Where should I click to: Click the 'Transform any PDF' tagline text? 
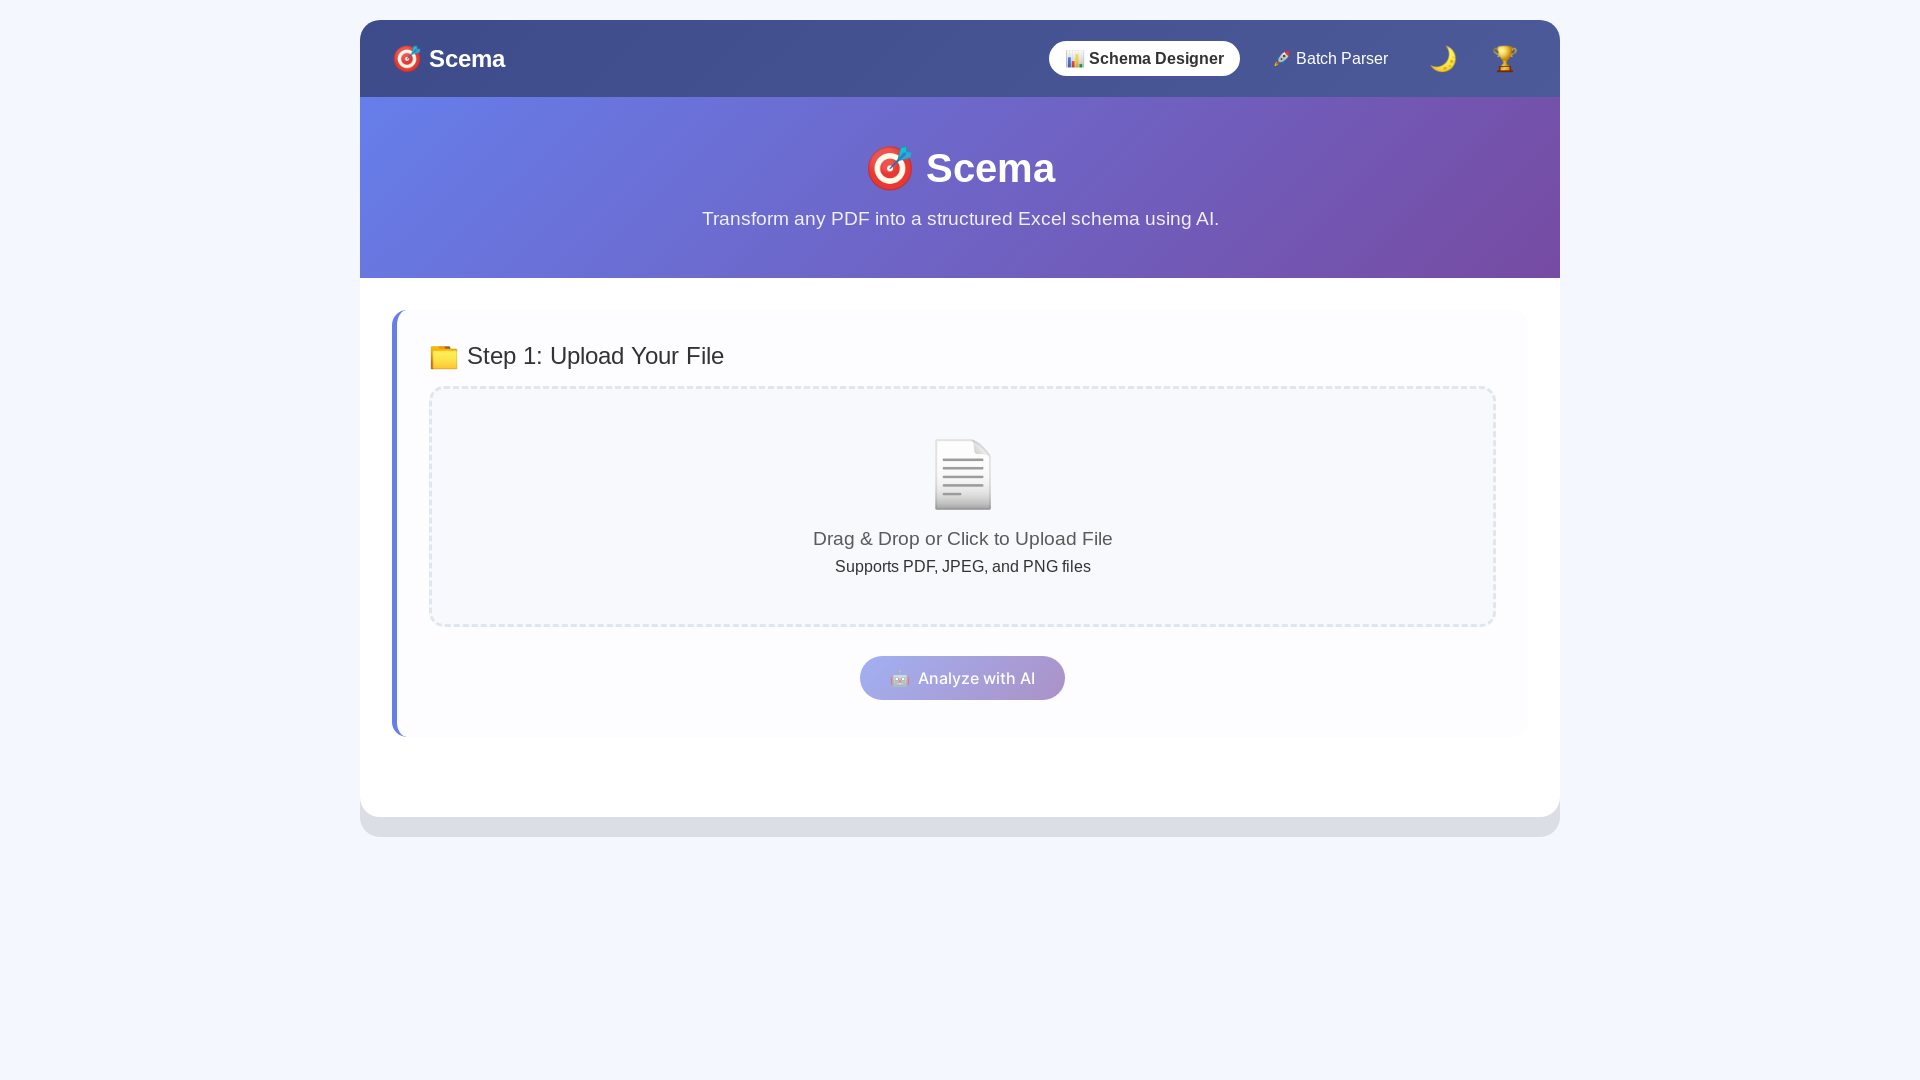(x=960, y=219)
